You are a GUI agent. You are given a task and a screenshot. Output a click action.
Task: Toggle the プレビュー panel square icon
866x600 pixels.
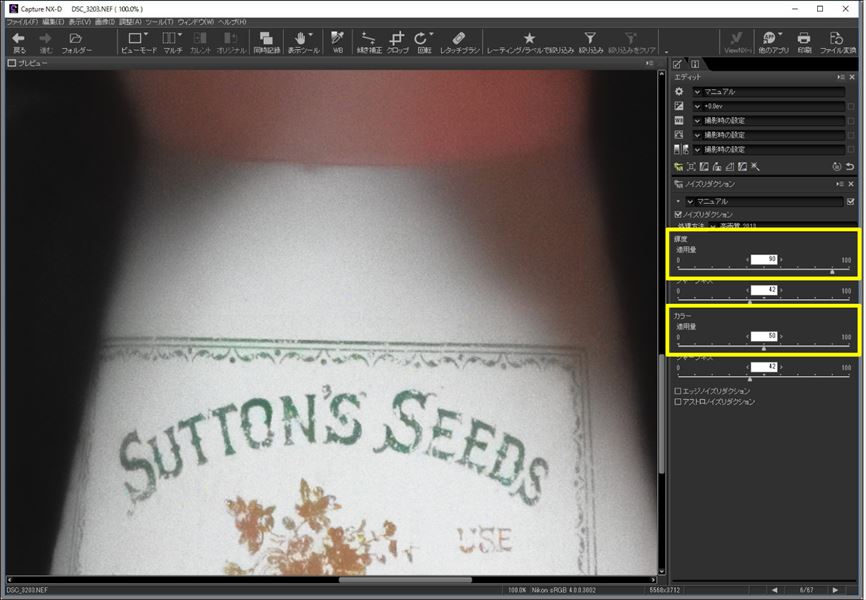[12, 64]
